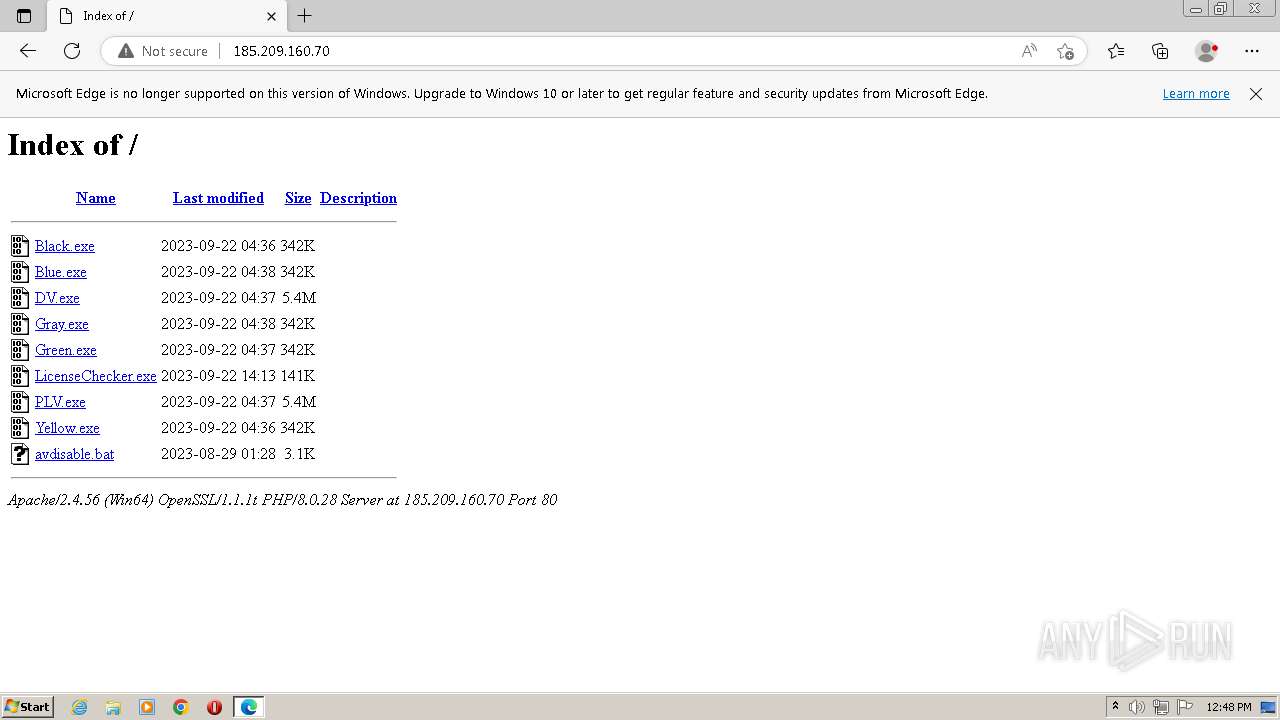This screenshot has width=1280, height=720.
Task: Open File Explorer from taskbar
Action: [x=113, y=707]
